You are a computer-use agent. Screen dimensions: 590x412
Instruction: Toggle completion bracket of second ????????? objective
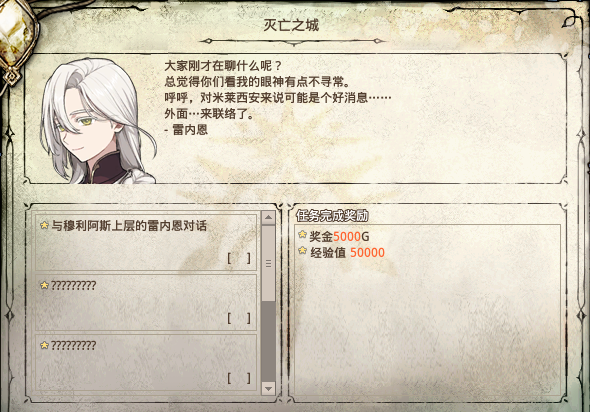coord(239,318)
